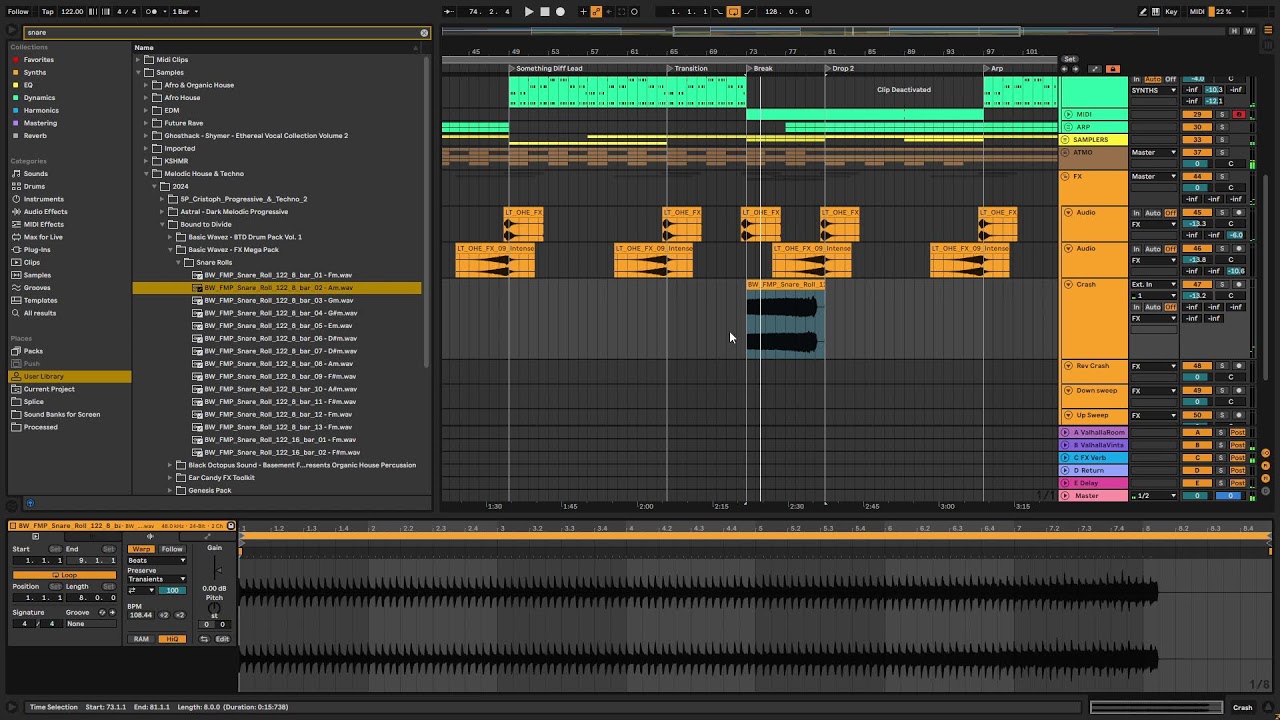Solo the ARP track
This screenshot has height=720, width=1280.
tap(1222, 127)
